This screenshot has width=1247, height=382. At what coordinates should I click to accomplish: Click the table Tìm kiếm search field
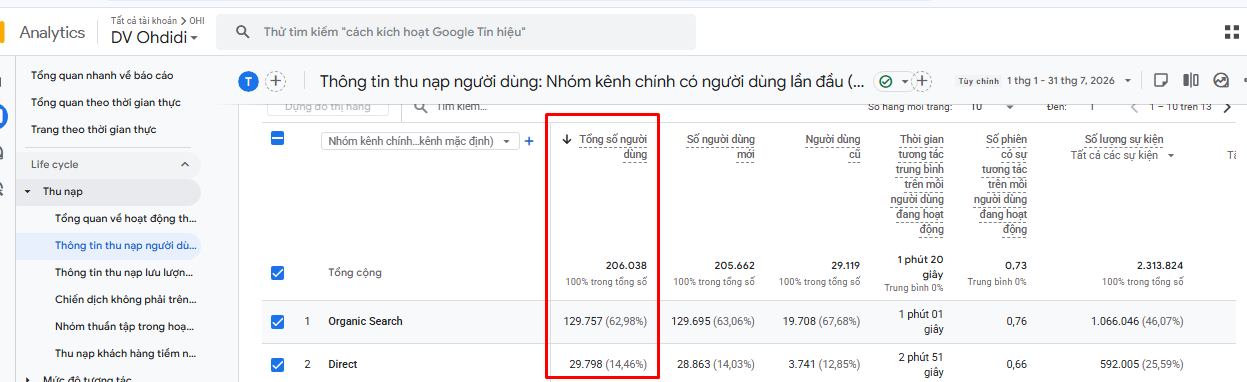[x=462, y=106]
